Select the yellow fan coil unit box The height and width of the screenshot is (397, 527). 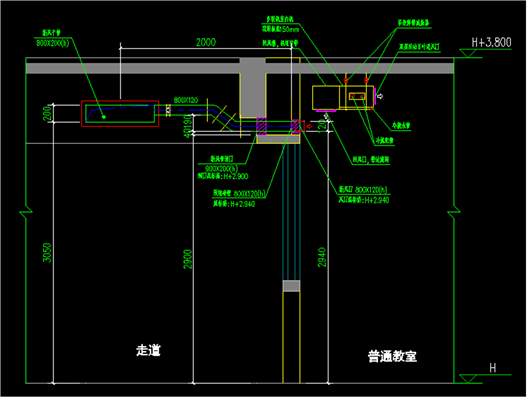[x=343, y=97]
